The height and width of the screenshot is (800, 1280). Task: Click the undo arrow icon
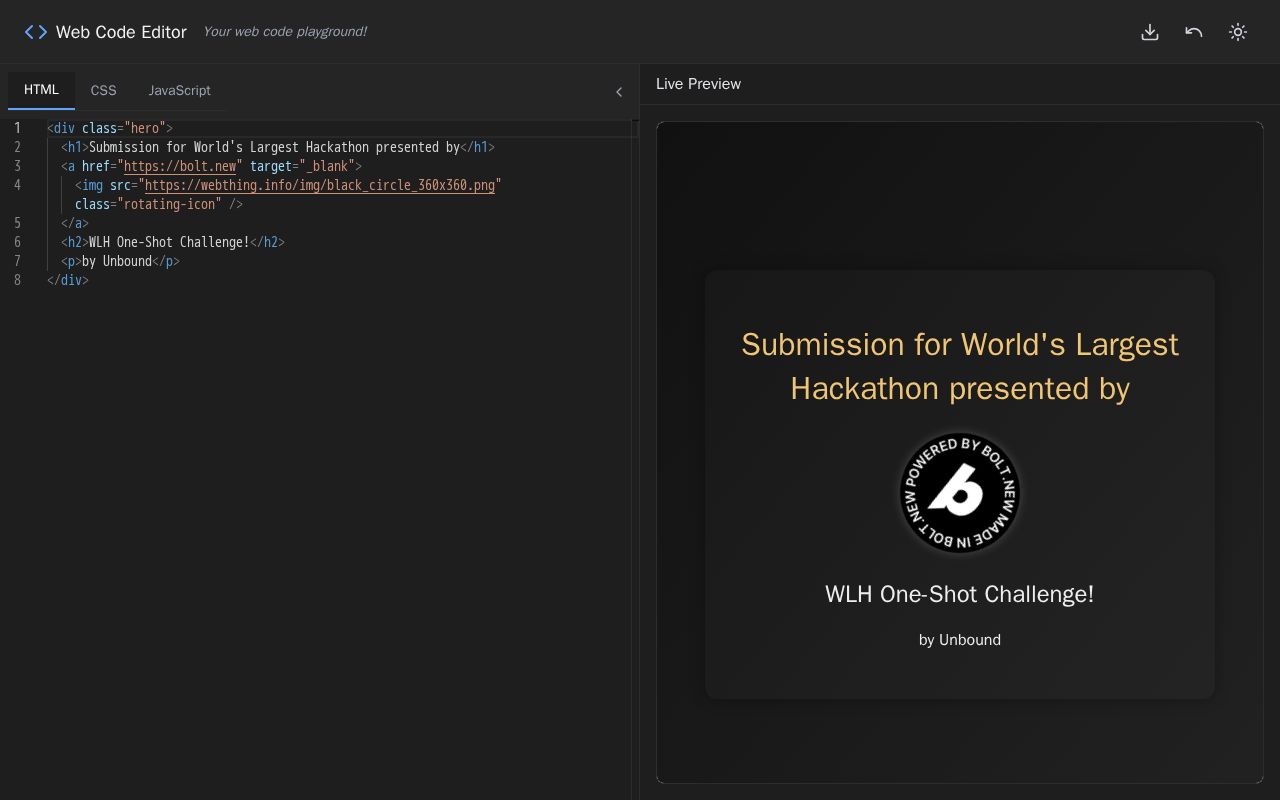click(x=1194, y=32)
